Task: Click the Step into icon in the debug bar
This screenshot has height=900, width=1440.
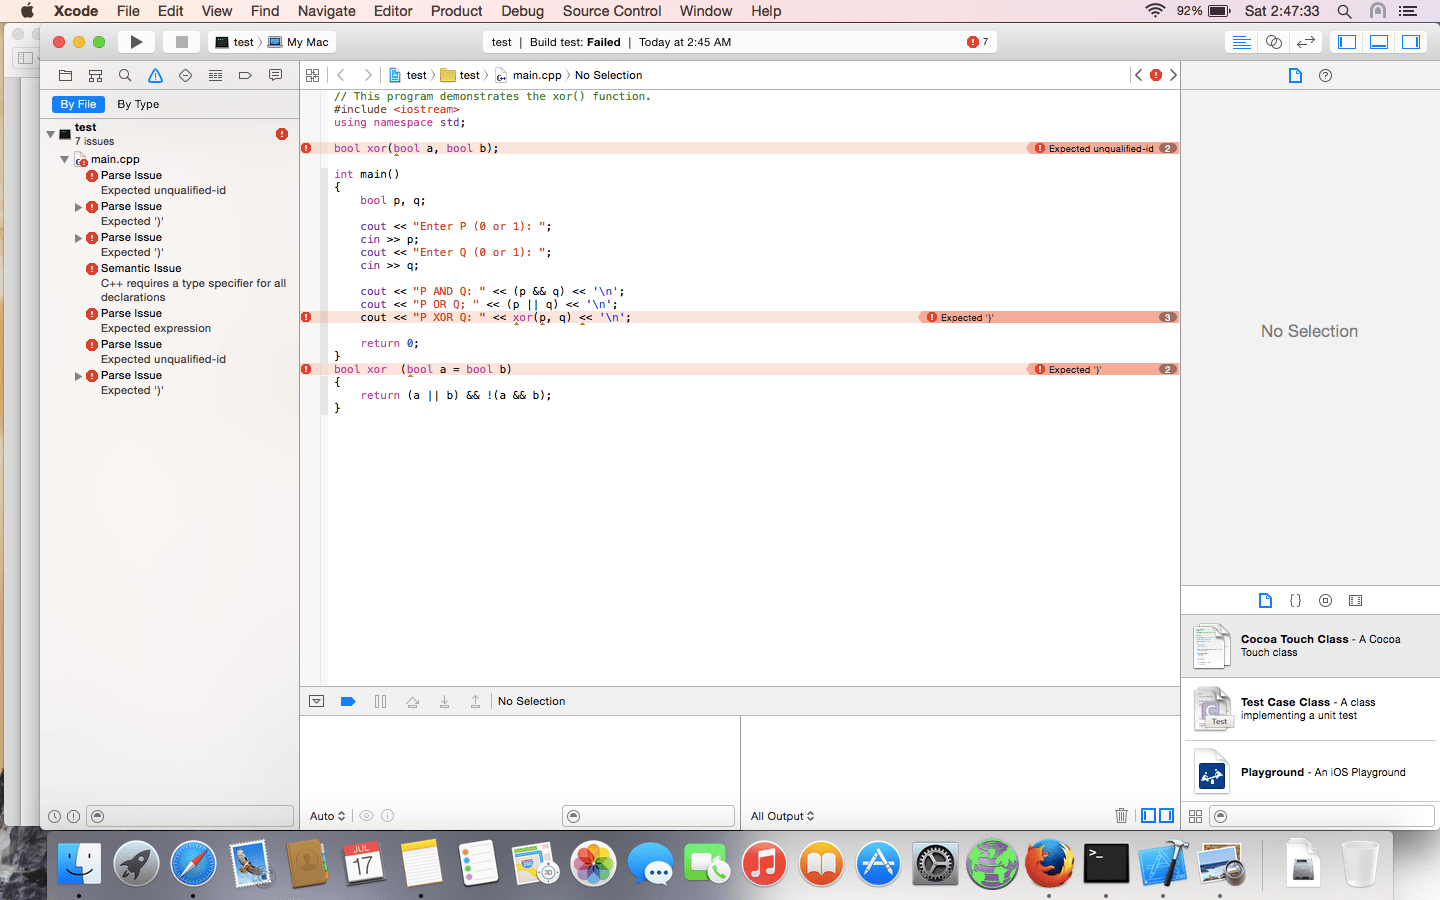Action: tap(444, 701)
